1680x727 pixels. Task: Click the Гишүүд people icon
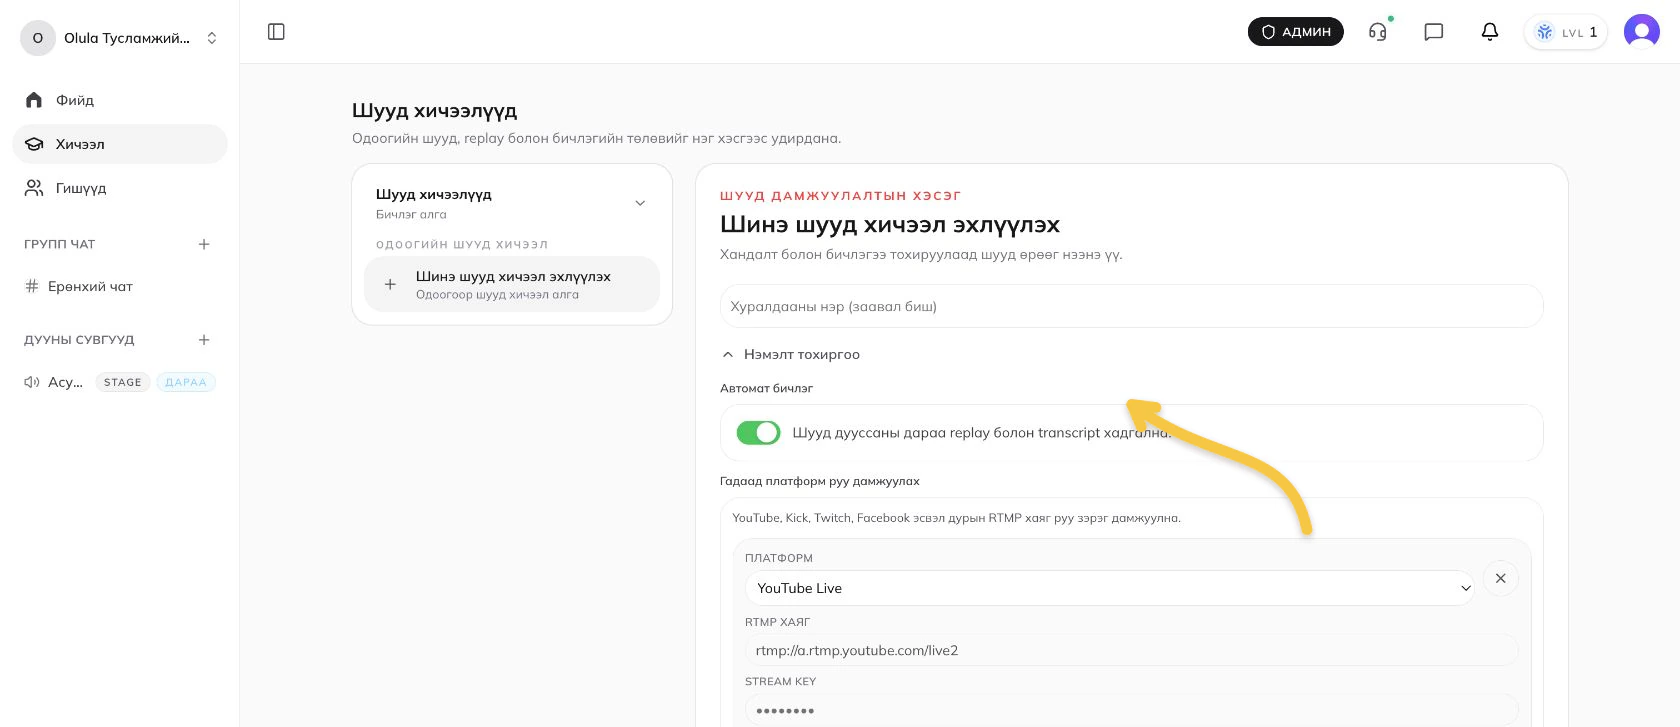coord(34,188)
